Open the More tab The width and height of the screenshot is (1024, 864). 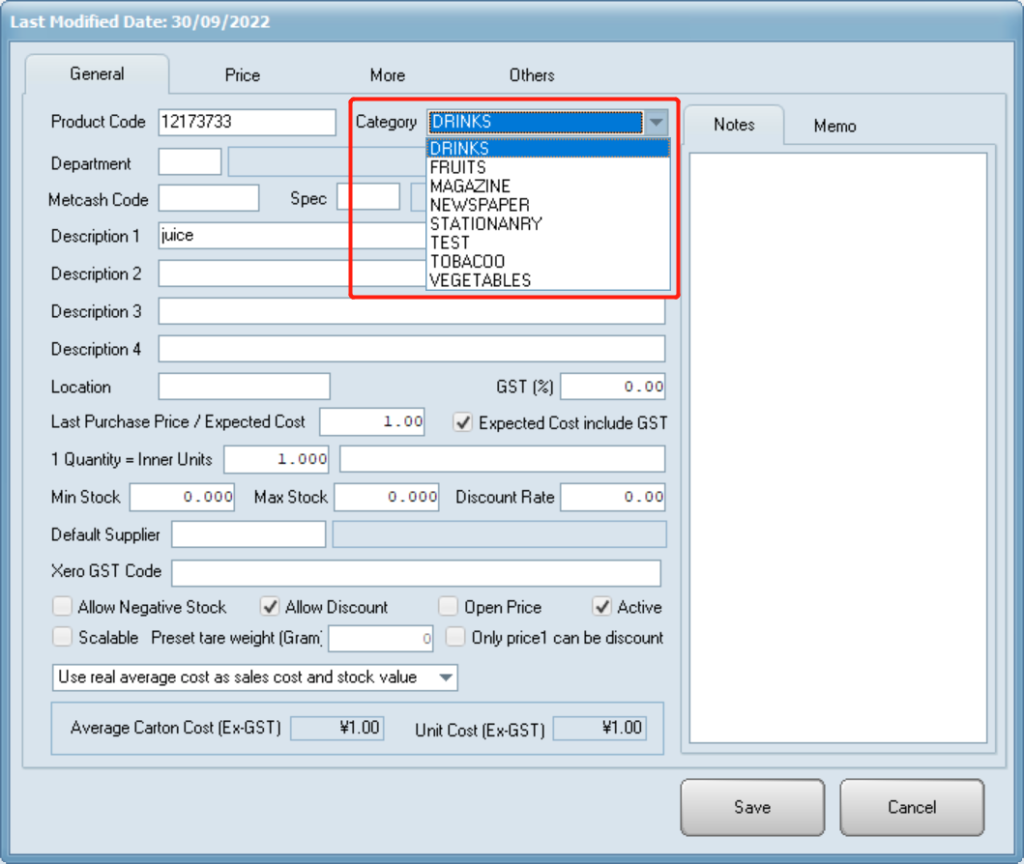[x=387, y=75]
